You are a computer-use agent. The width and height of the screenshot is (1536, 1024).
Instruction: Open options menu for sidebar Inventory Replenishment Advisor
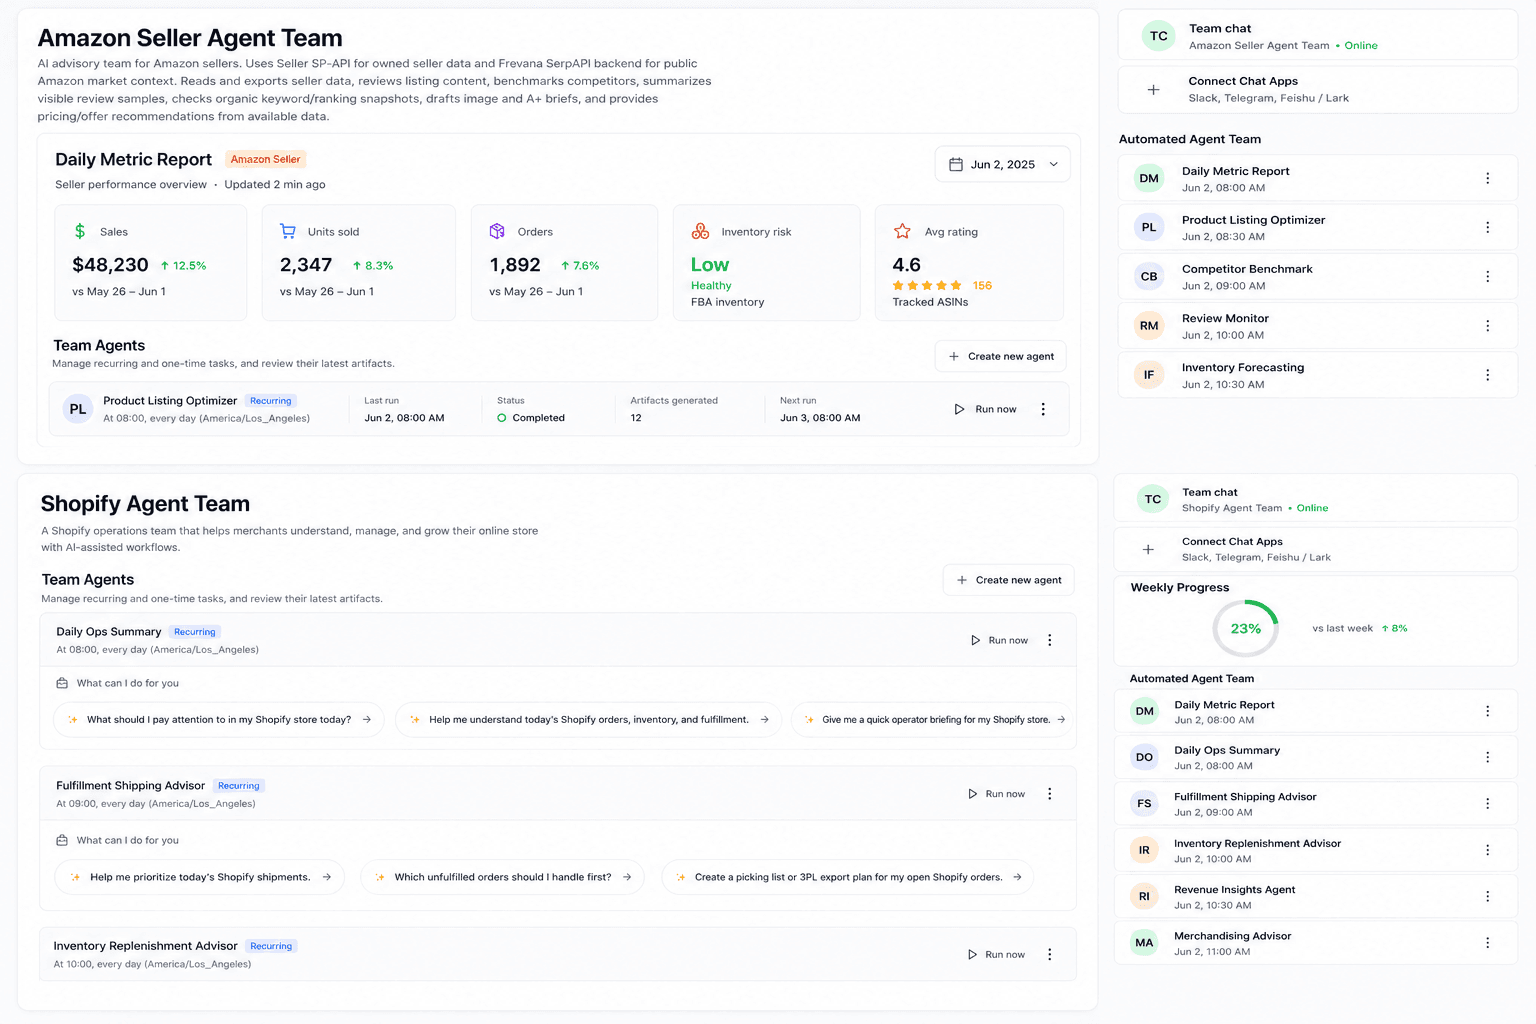pyautogui.click(x=1487, y=851)
